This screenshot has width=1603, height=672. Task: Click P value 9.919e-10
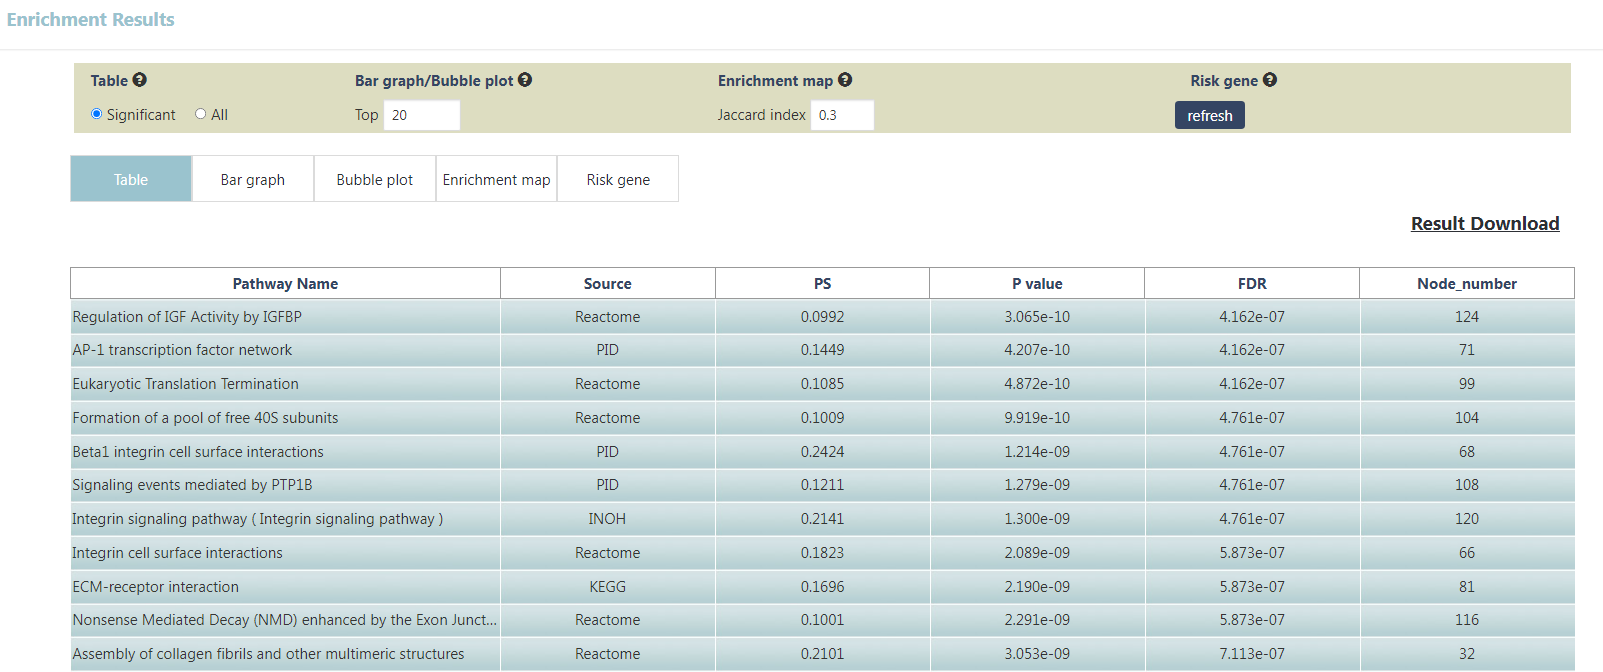click(x=1037, y=418)
